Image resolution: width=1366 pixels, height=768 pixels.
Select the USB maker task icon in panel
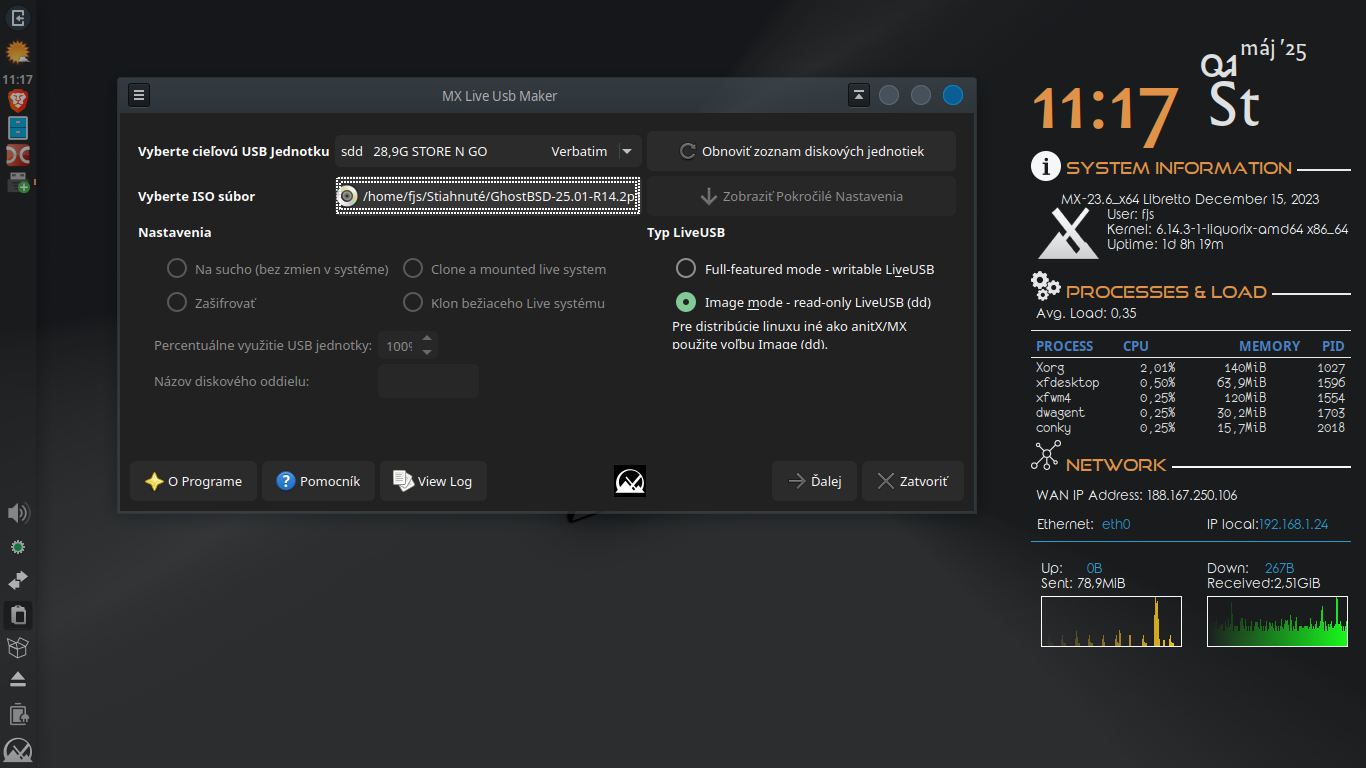pos(18,182)
